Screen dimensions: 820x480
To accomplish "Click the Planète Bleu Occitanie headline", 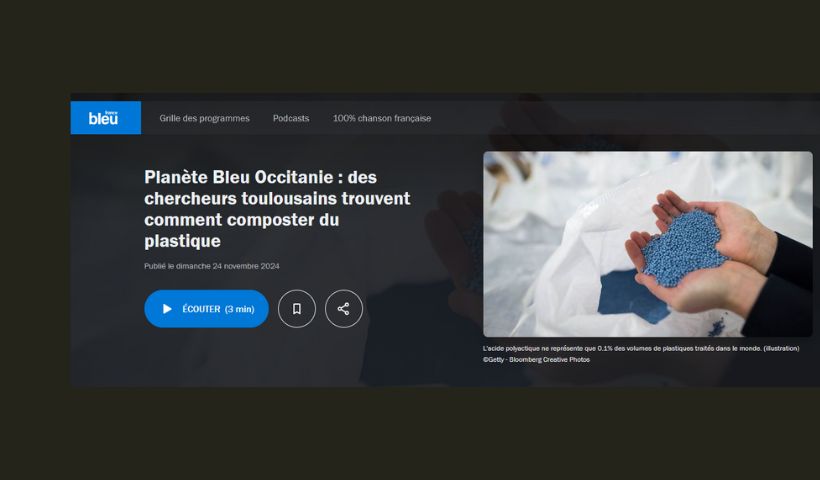I will click(277, 209).
